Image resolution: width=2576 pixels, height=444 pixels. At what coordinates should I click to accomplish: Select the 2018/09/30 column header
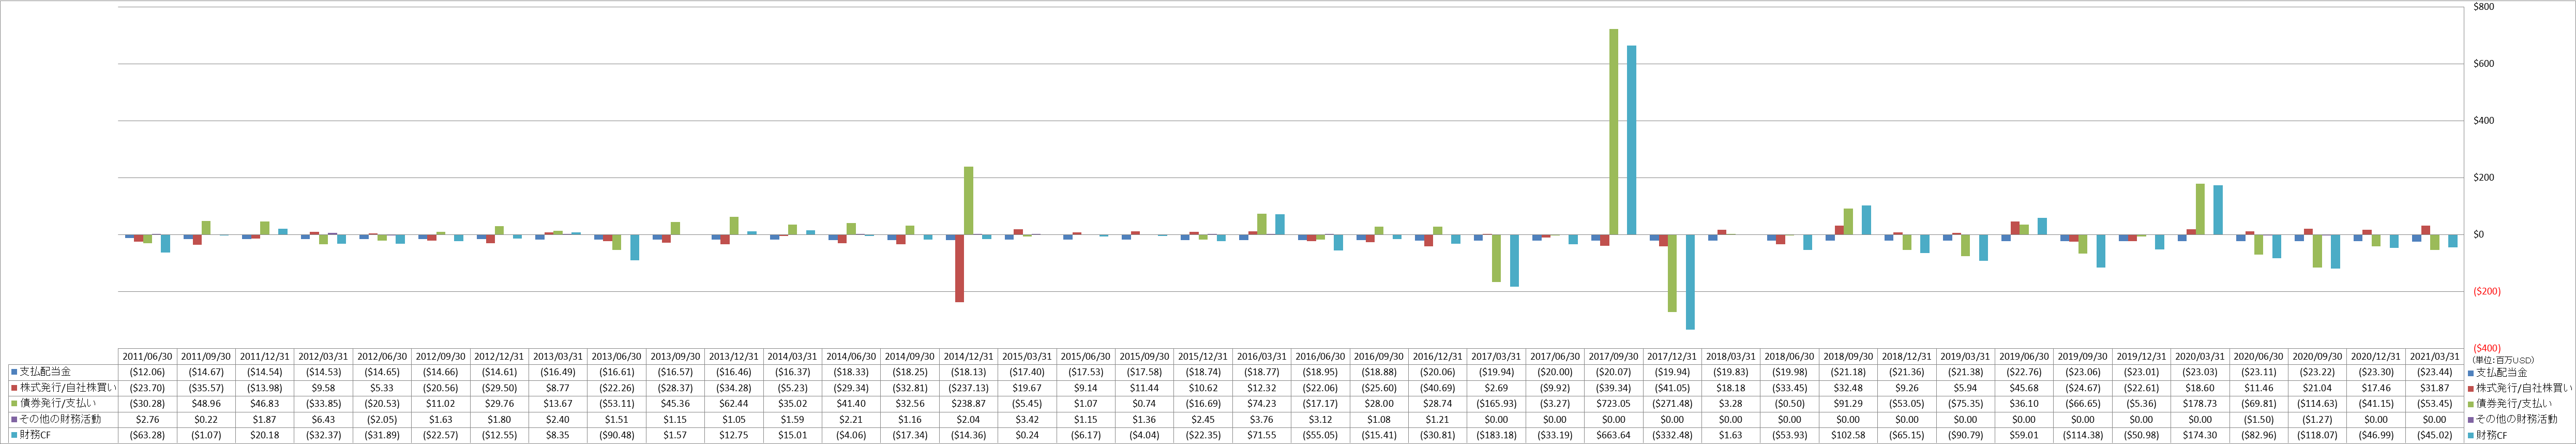tap(1848, 356)
